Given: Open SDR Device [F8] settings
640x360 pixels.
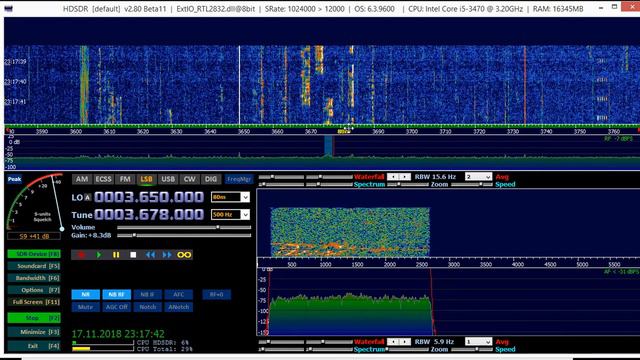Looking at the screenshot, I should (x=34, y=254).
